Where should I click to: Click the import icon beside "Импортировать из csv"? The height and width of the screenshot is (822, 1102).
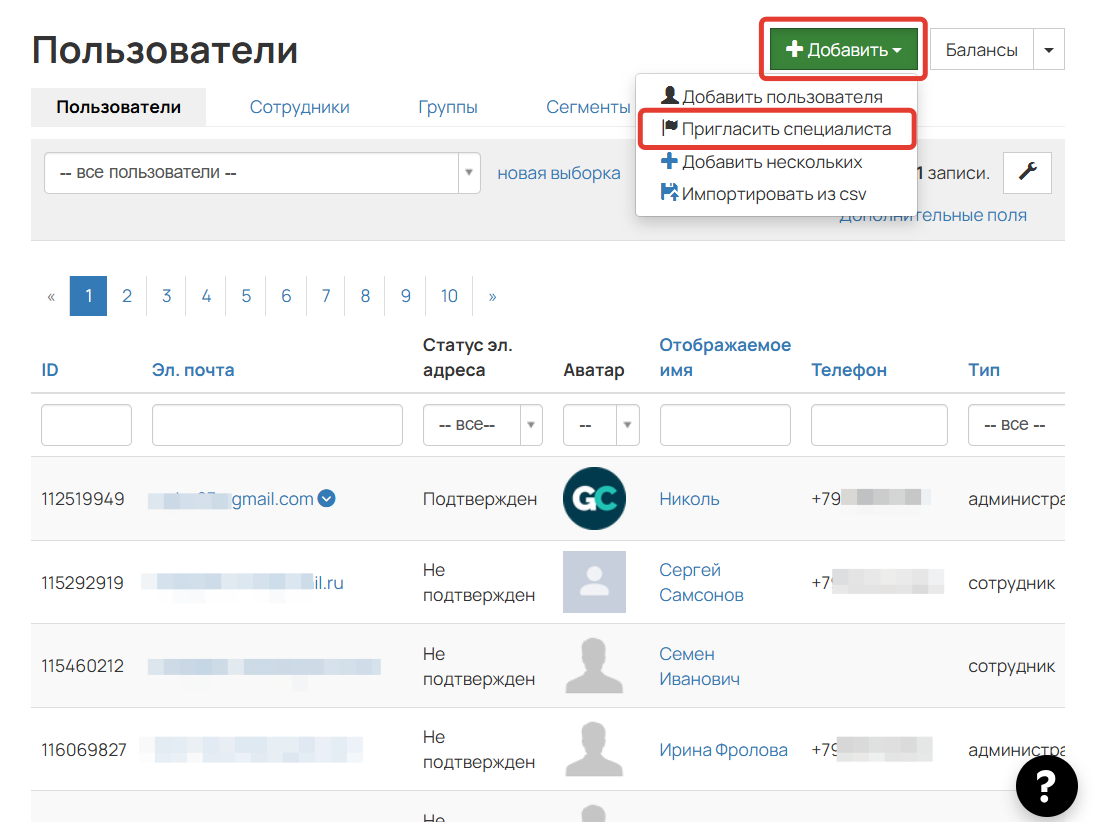coord(673,191)
